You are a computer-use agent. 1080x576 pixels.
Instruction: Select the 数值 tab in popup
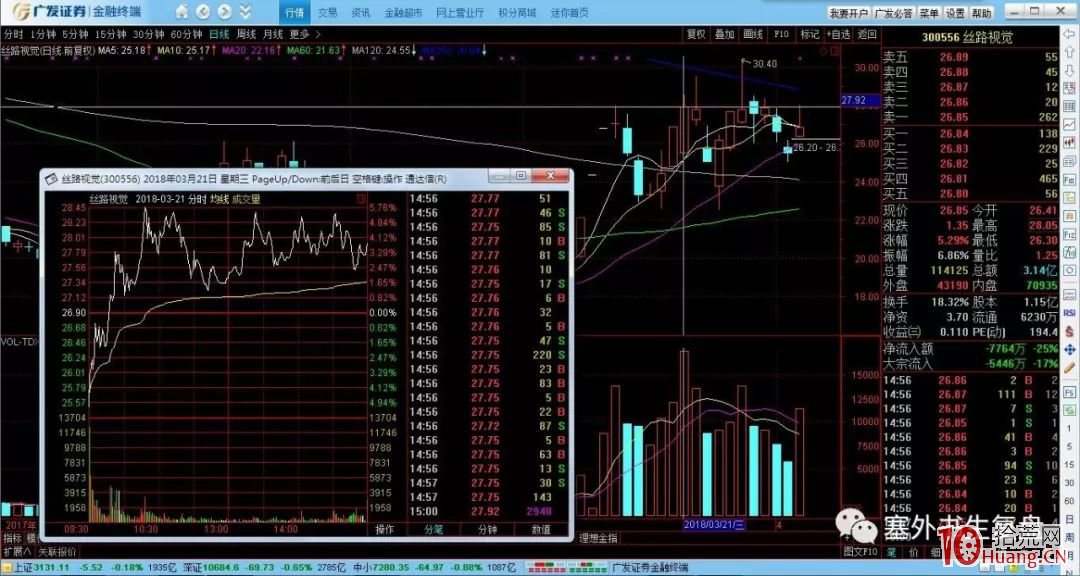point(541,529)
